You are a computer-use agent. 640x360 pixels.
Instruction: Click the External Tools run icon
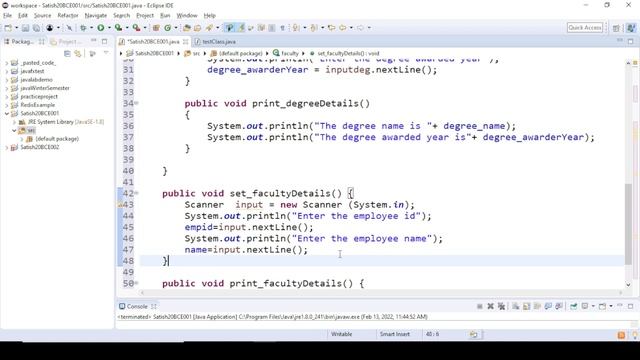136,28
